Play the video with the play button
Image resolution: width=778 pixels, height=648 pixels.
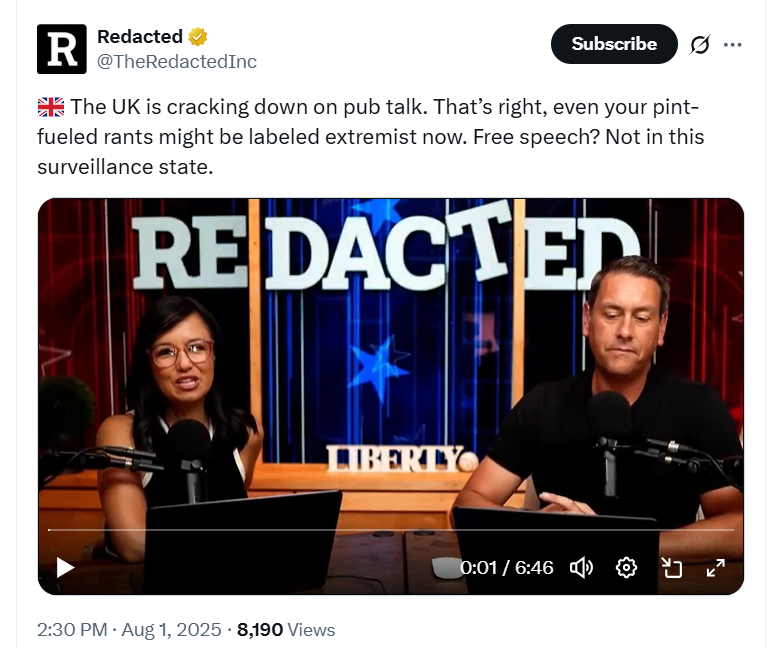[65, 568]
